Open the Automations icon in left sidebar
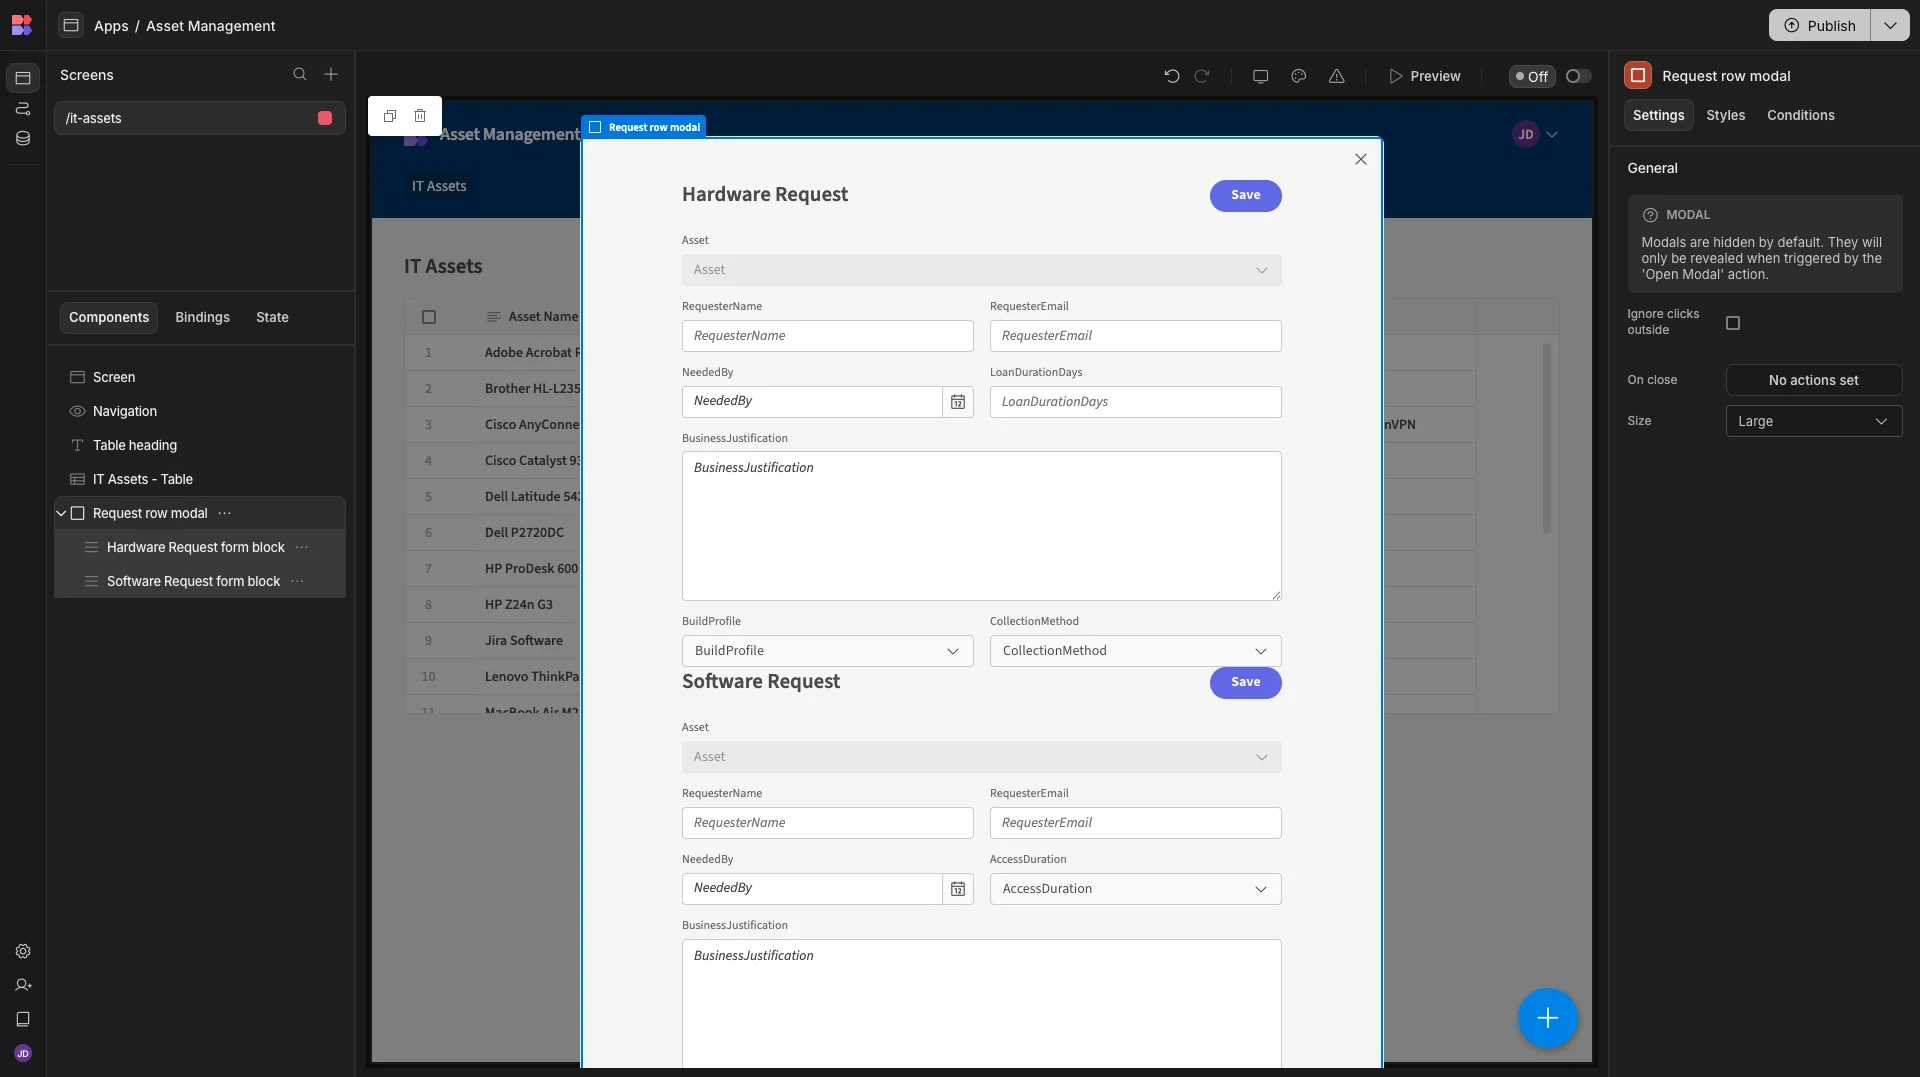The width and height of the screenshot is (1920, 1077). point(23,108)
